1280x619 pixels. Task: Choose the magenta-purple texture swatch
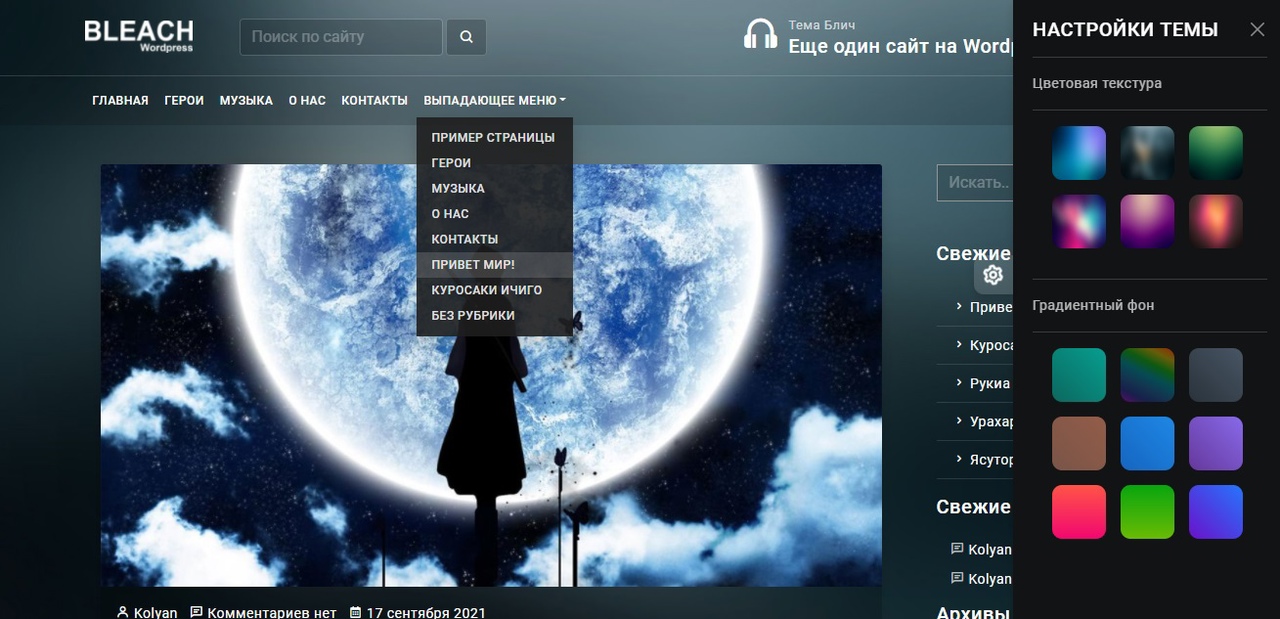point(1147,221)
